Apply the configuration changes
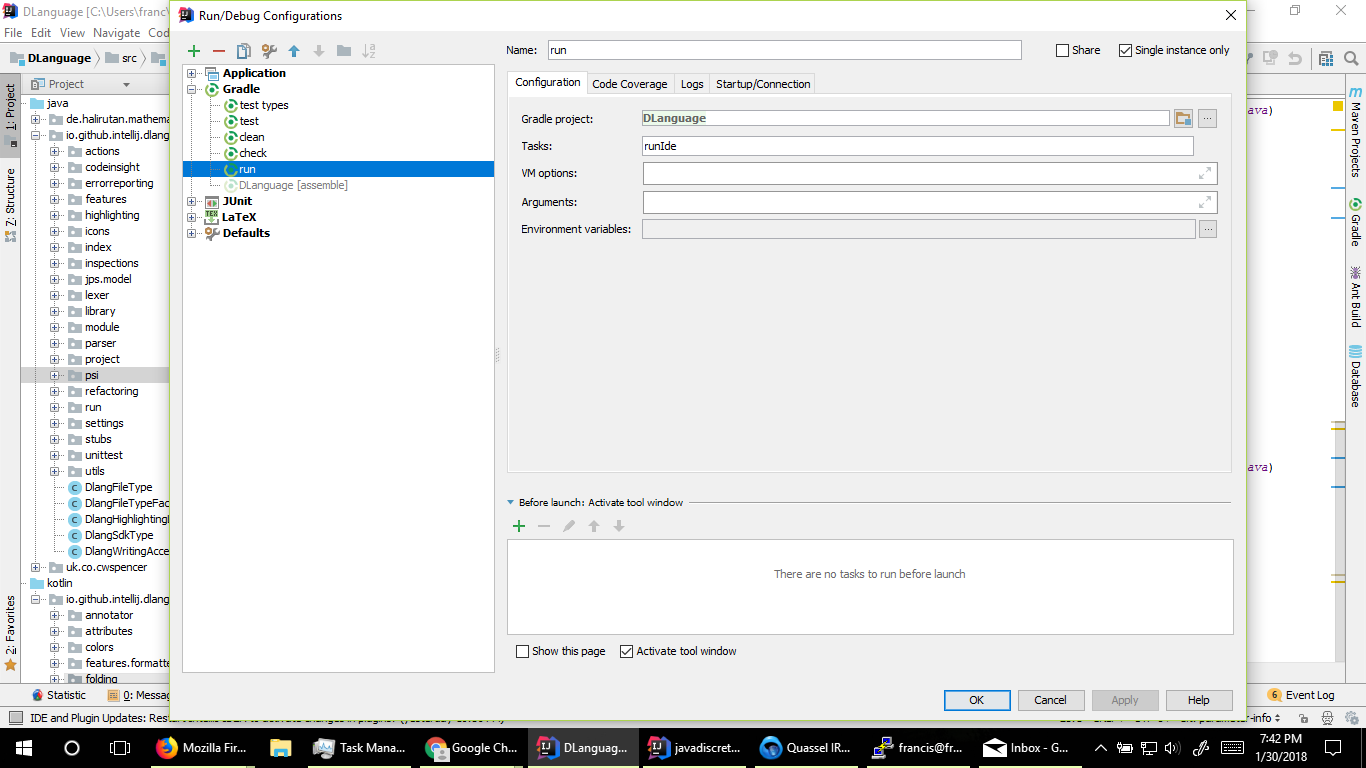Screen dimensions: 1366x768 [1124, 700]
